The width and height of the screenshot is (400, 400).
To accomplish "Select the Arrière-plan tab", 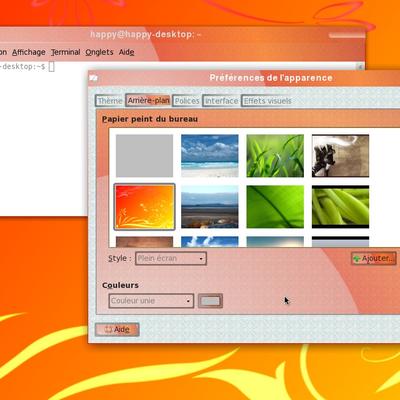I will 148,100.
